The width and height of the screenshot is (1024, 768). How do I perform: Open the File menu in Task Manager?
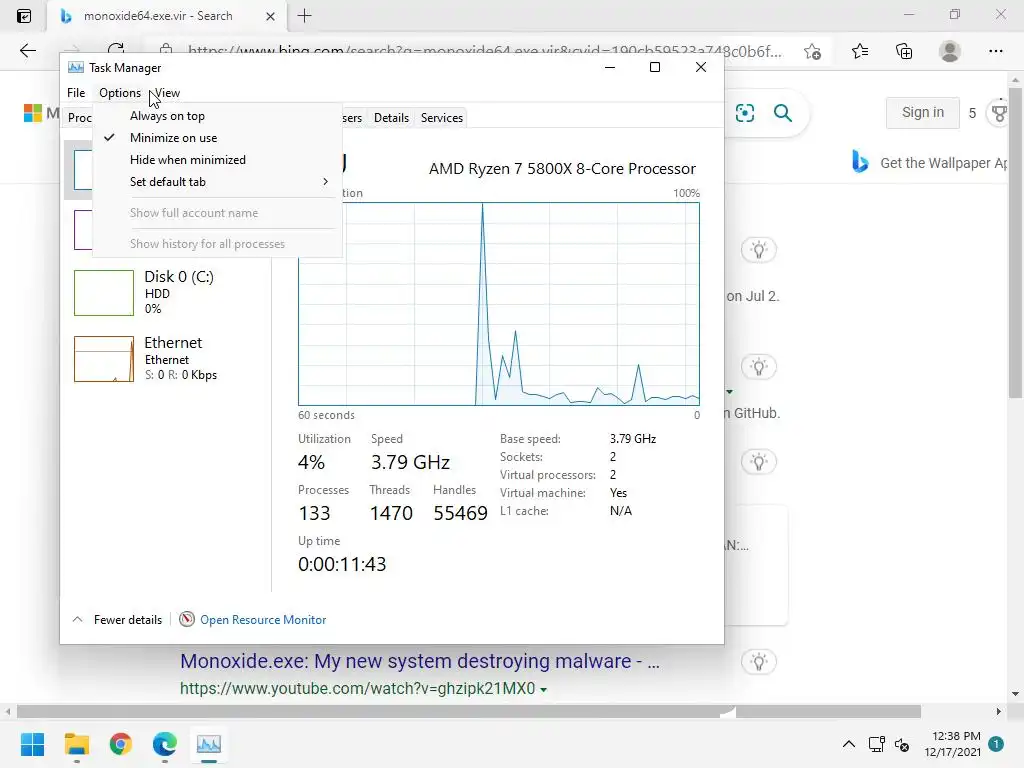(x=76, y=93)
